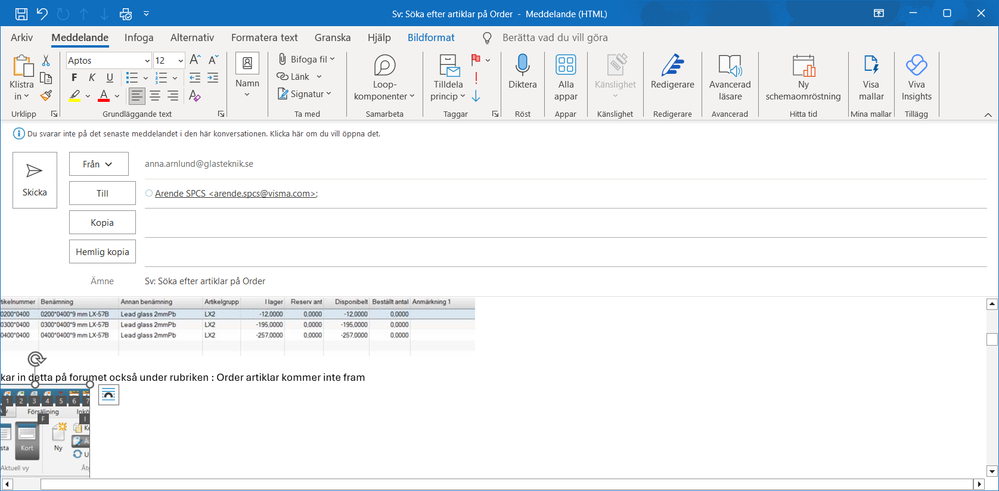999x491 pixels.
Task: Open the red font color dropdown arrow
Action: click(119, 97)
